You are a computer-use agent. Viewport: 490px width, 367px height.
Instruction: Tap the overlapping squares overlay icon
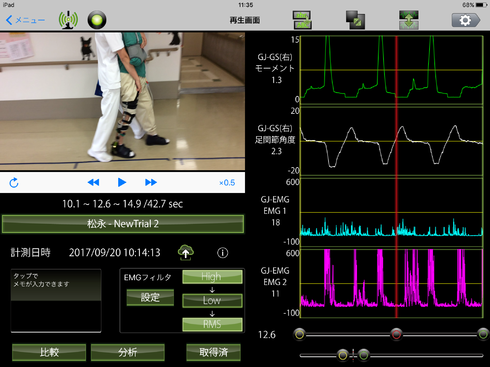click(x=355, y=20)
